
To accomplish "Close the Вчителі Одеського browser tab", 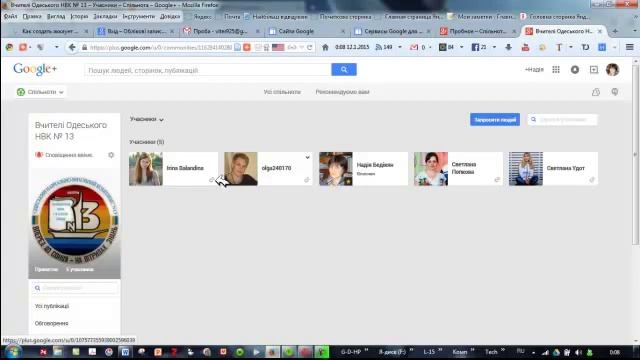I will tap(600, 31).
